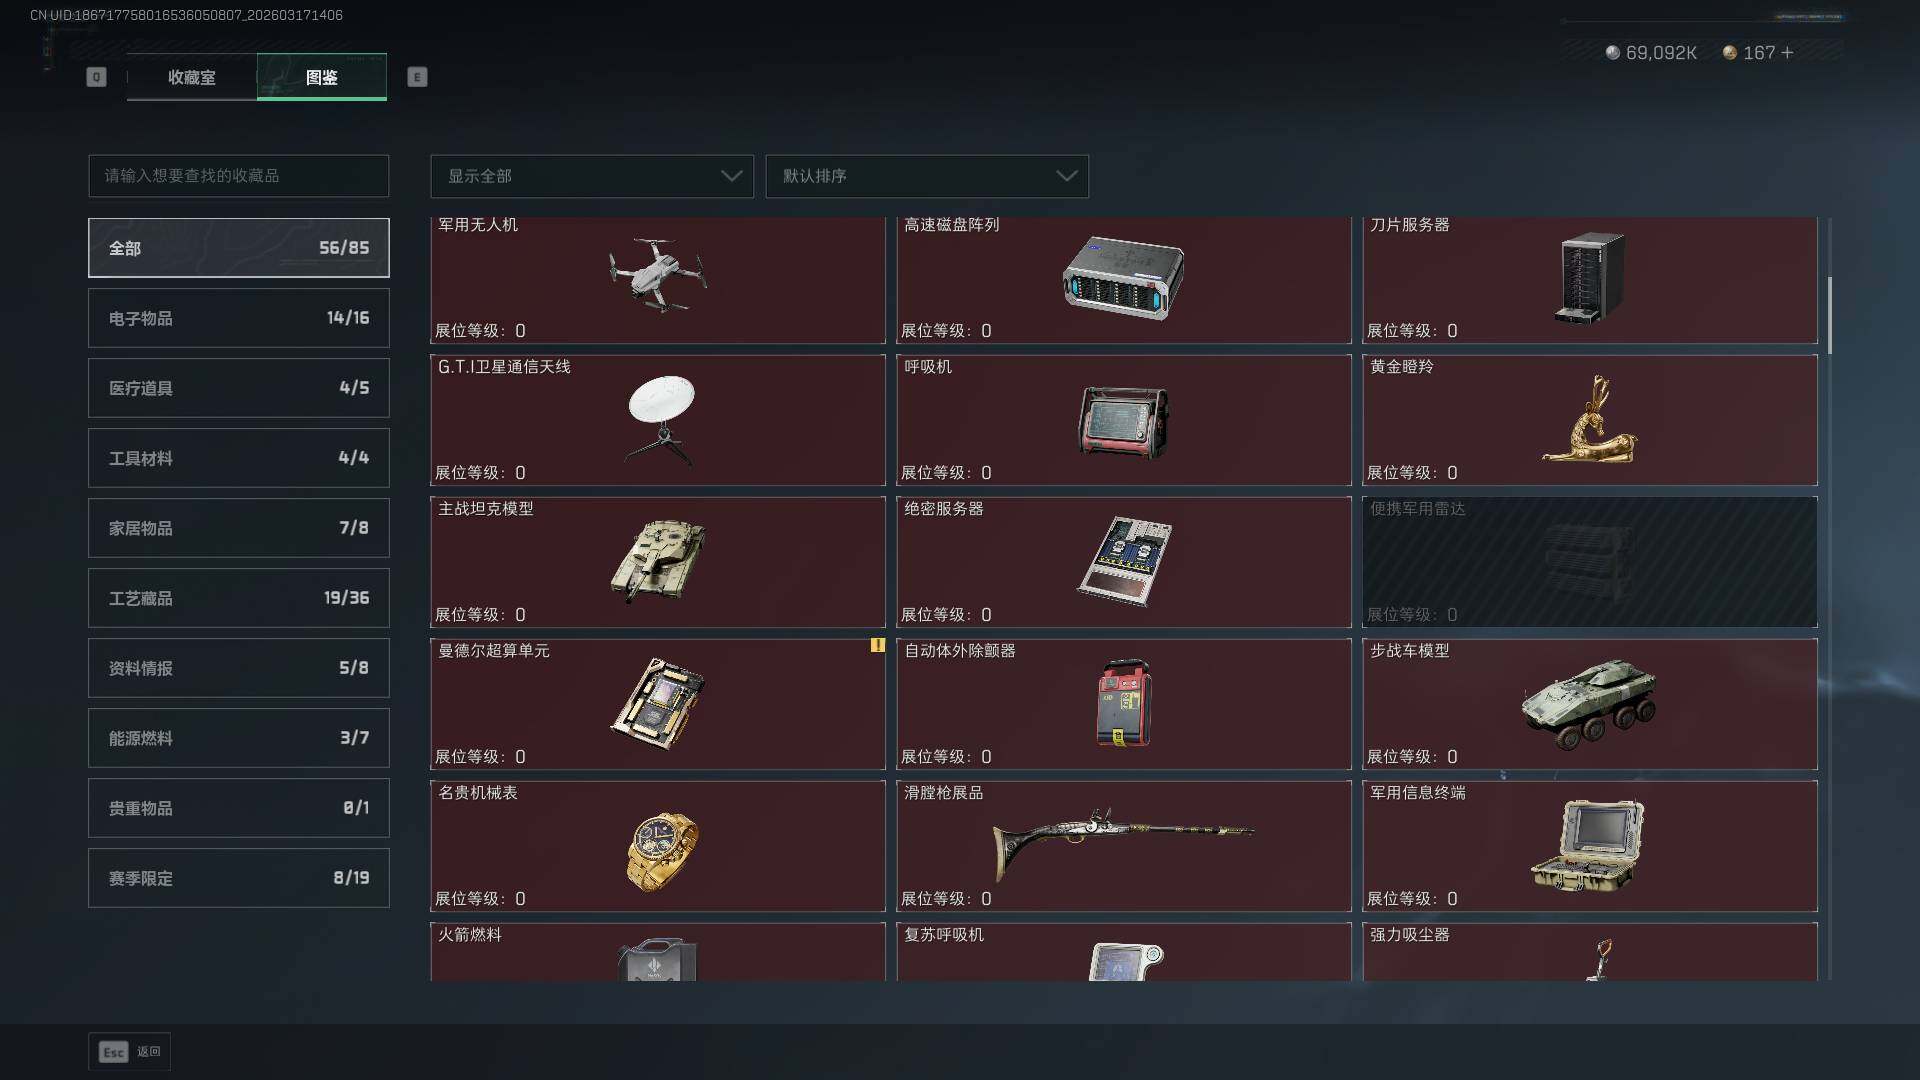Select the 工艺藏品 category 19/36
1920x1080 pixels.
coord(239,598)
